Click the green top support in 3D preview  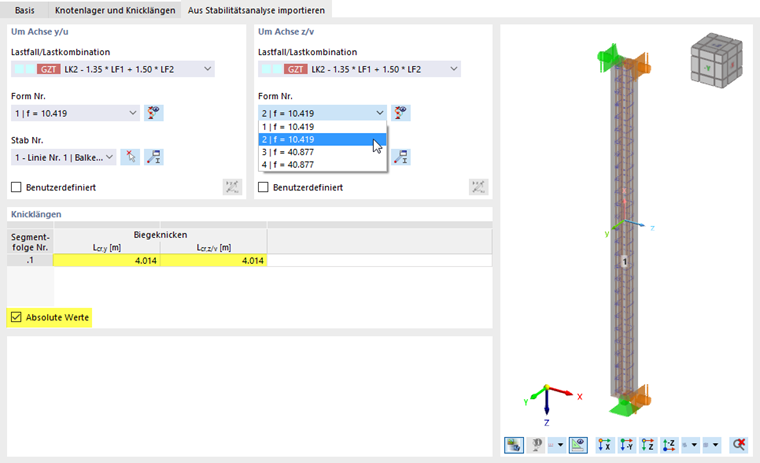click(609, 56)
